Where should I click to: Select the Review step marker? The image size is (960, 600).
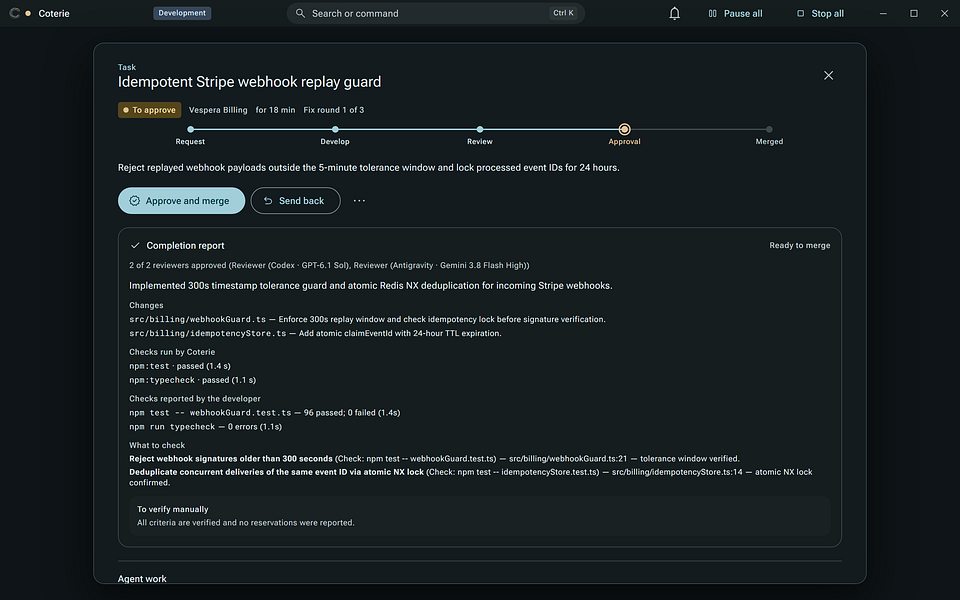point(480,129)
